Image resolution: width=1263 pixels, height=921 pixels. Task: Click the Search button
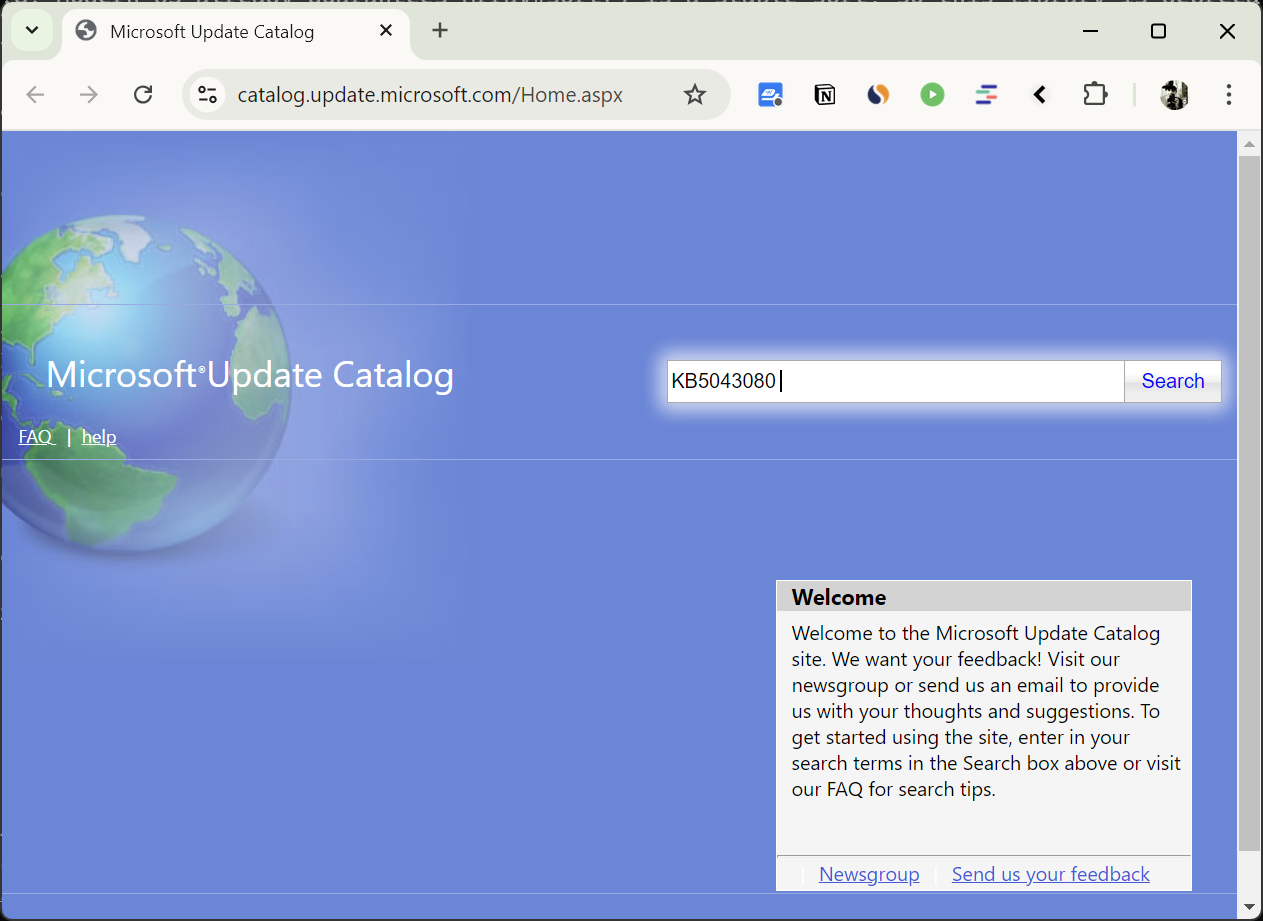(x=1173, y=381)
